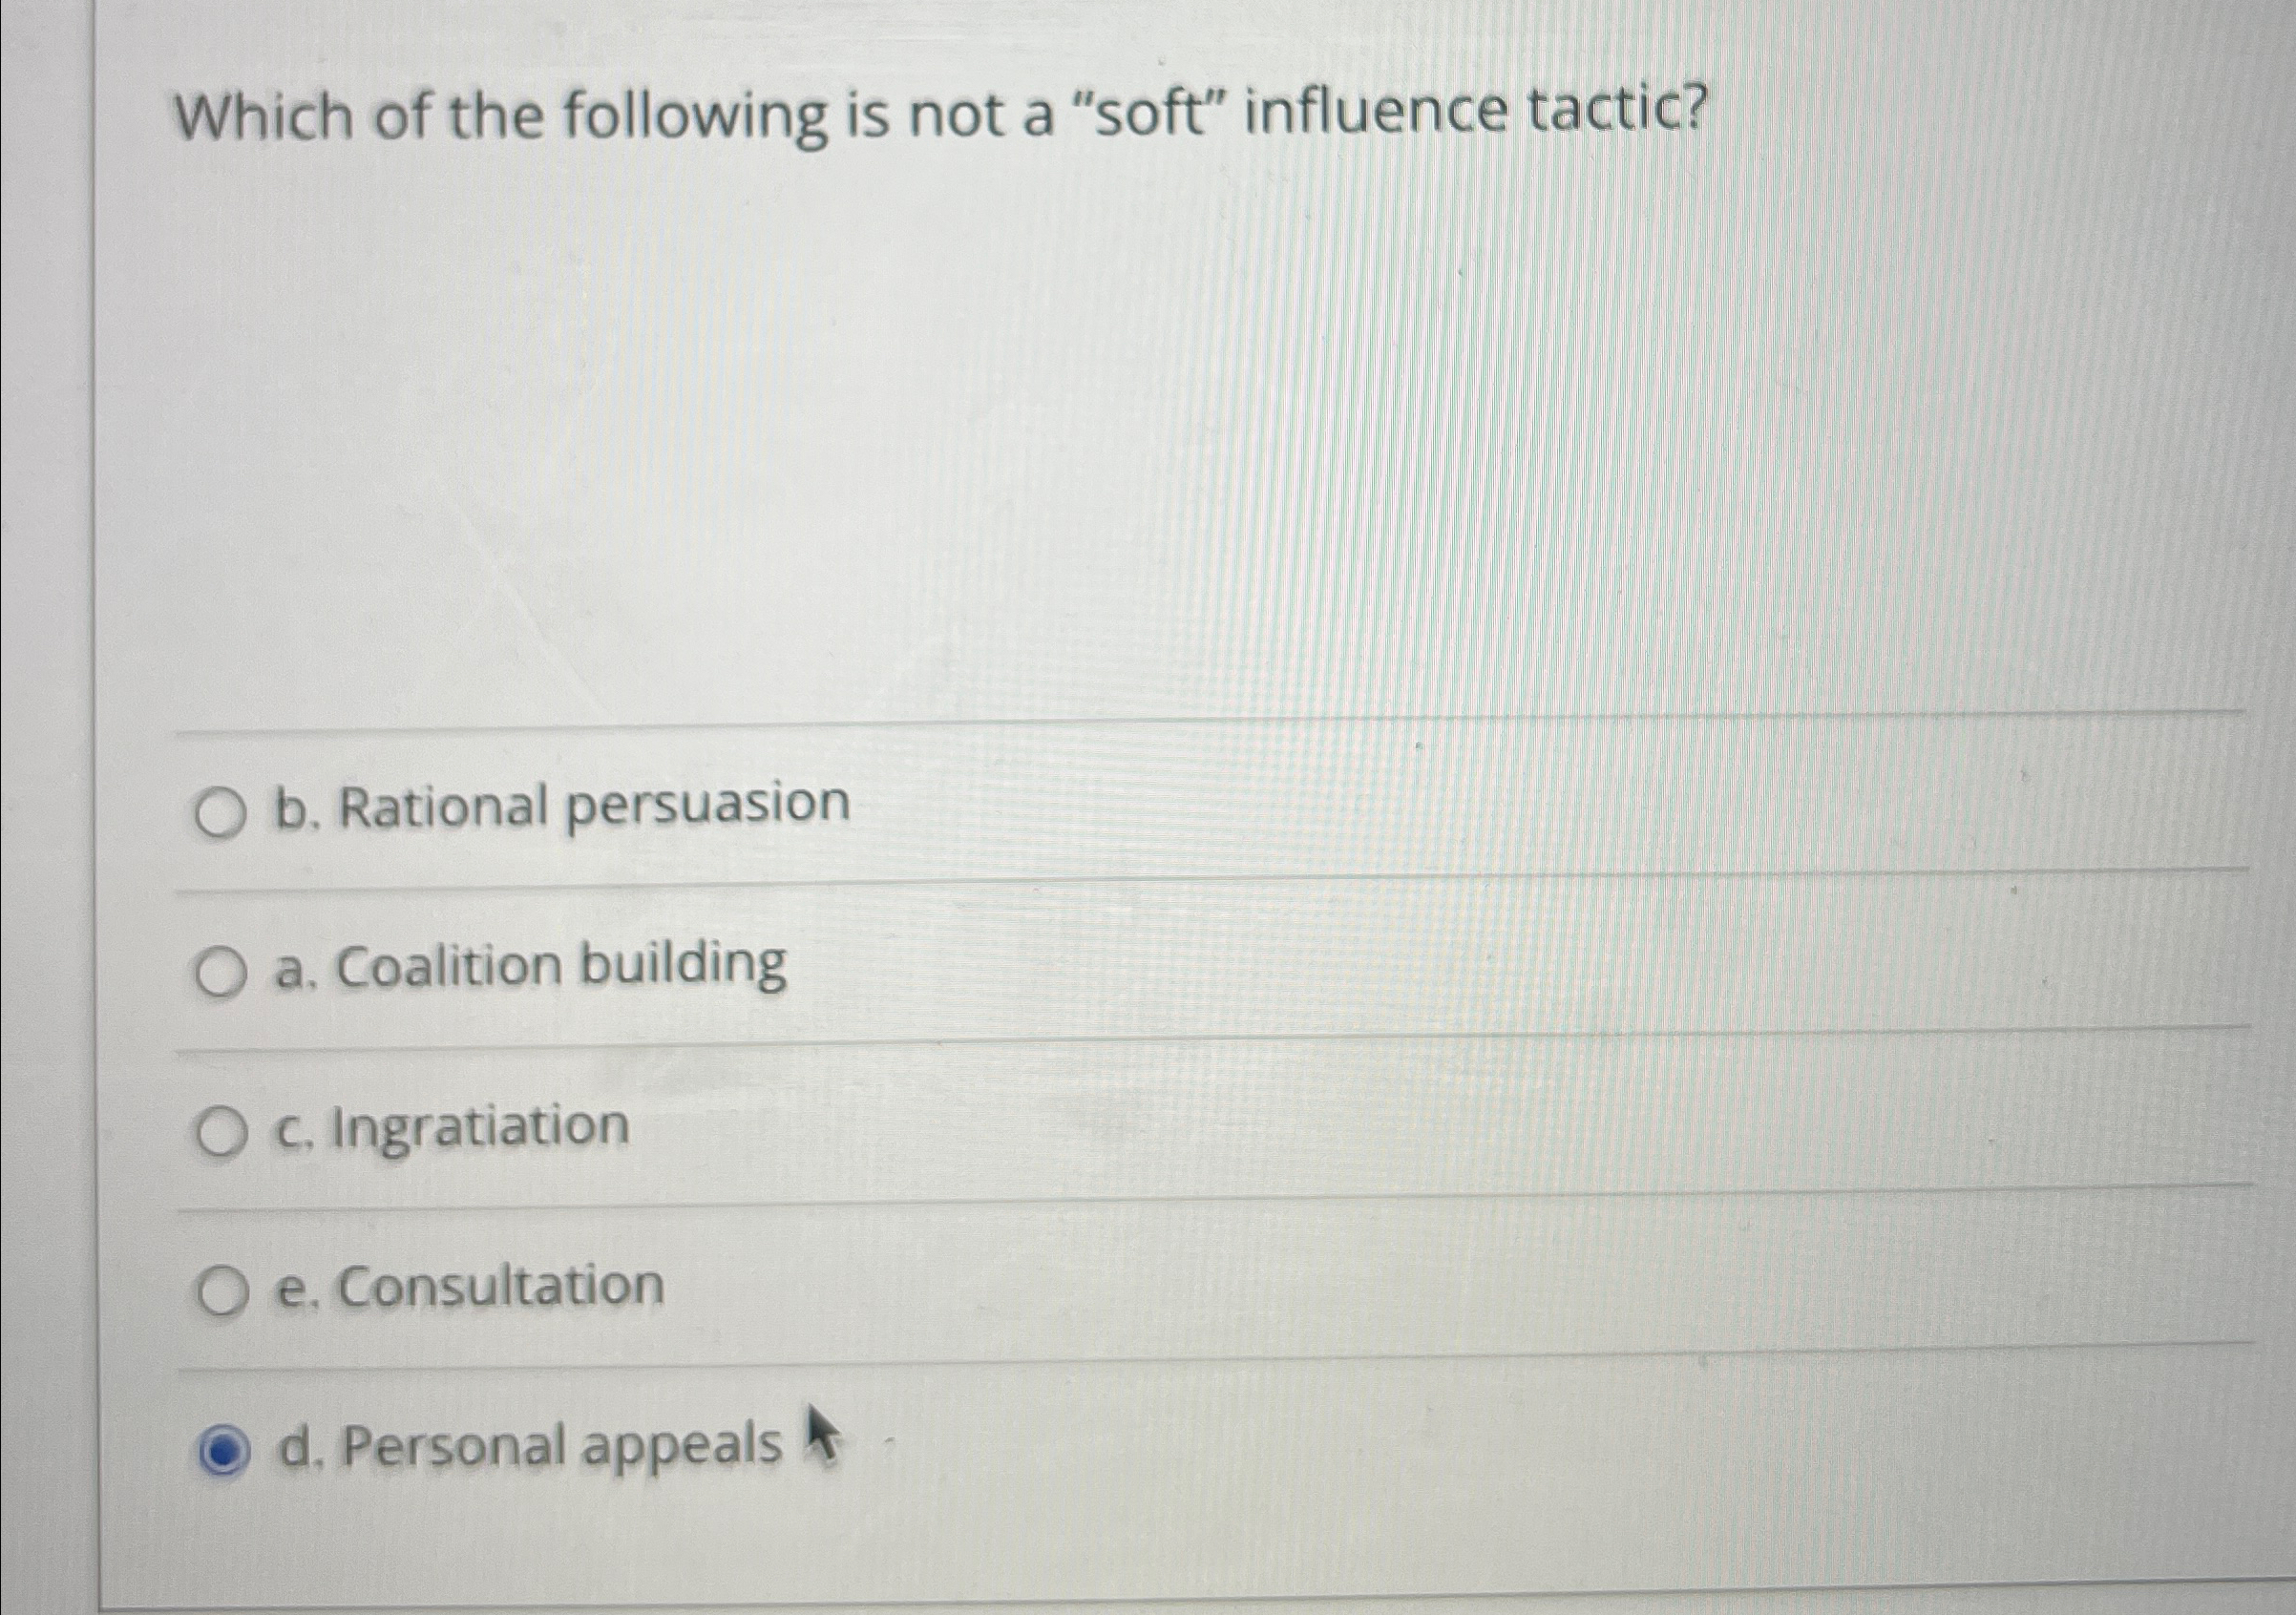Choose option e, Consultation
The width and height of the screenshot is (2296, 1615).
tap(465, 1288)
